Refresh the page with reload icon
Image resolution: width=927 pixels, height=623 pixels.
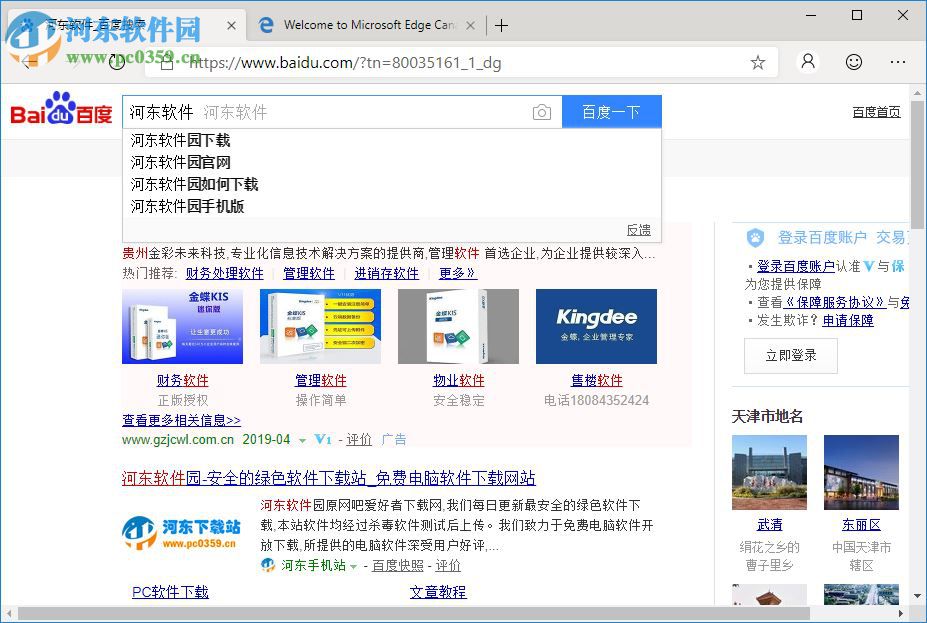pos(117,62)
